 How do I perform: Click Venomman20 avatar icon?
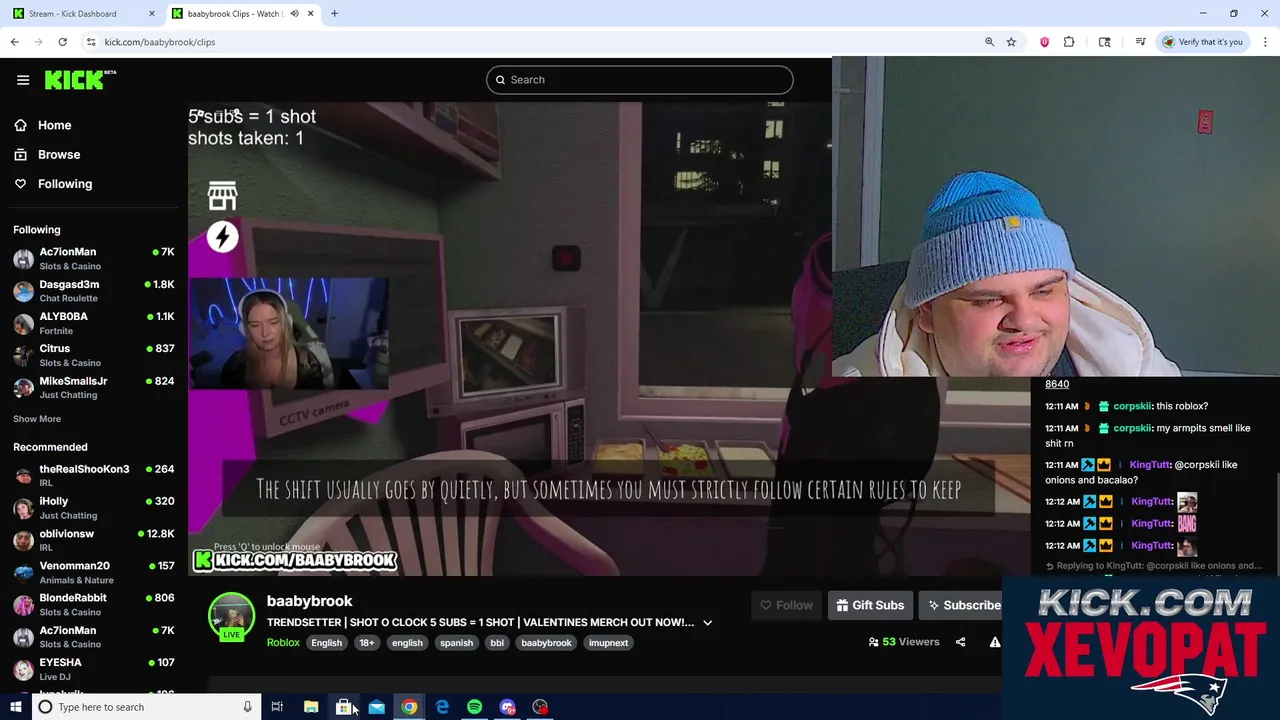click(x=23, y=572)
